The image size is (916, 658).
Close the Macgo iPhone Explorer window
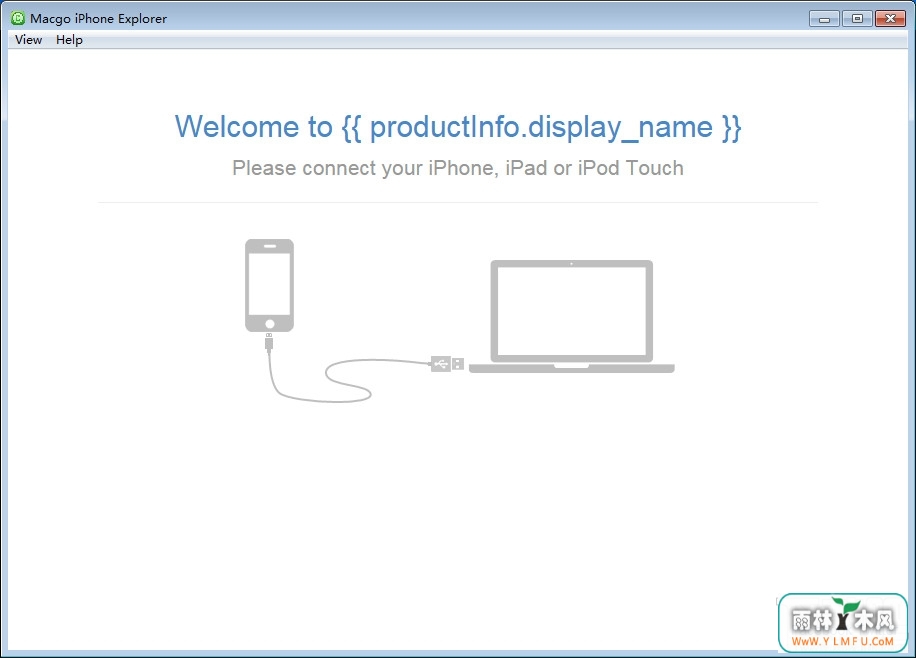pos(890,19)
